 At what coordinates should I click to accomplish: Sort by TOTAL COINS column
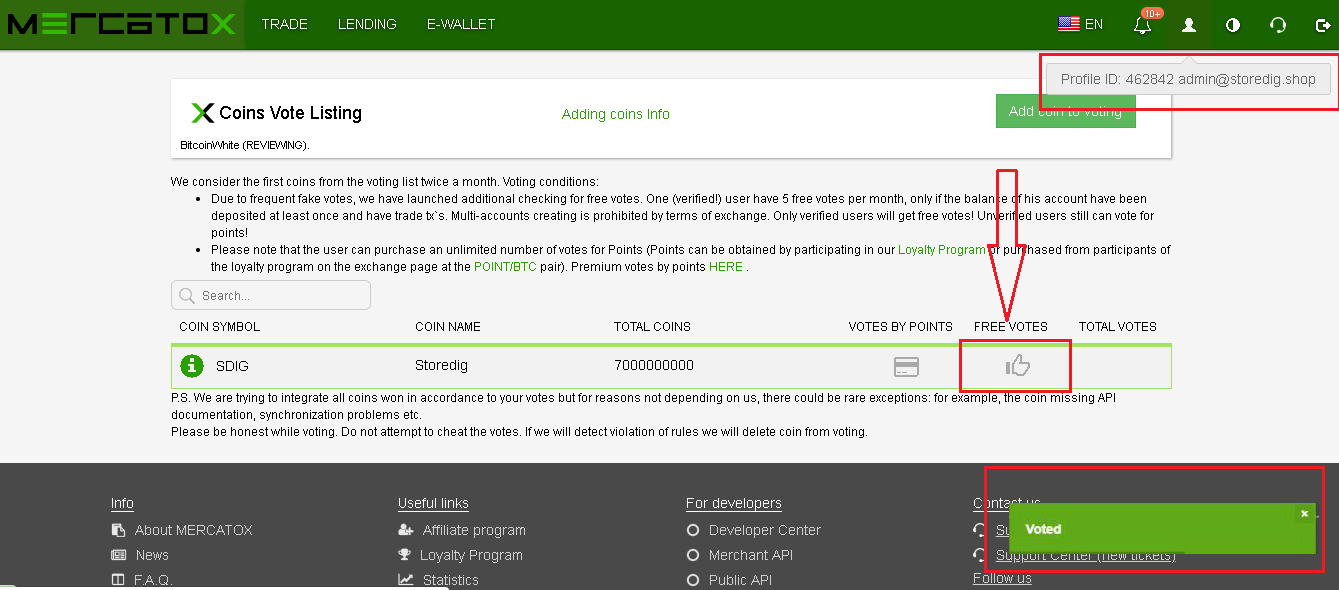[x=652, y=327]
